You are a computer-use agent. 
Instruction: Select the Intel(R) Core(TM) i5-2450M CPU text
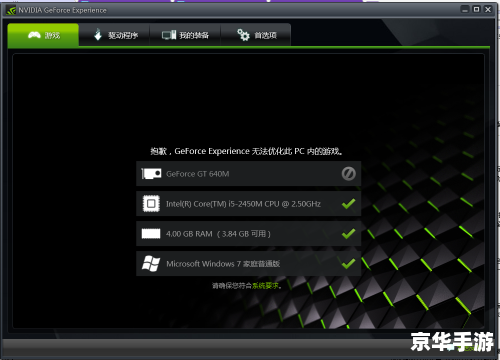pos(243,204)
